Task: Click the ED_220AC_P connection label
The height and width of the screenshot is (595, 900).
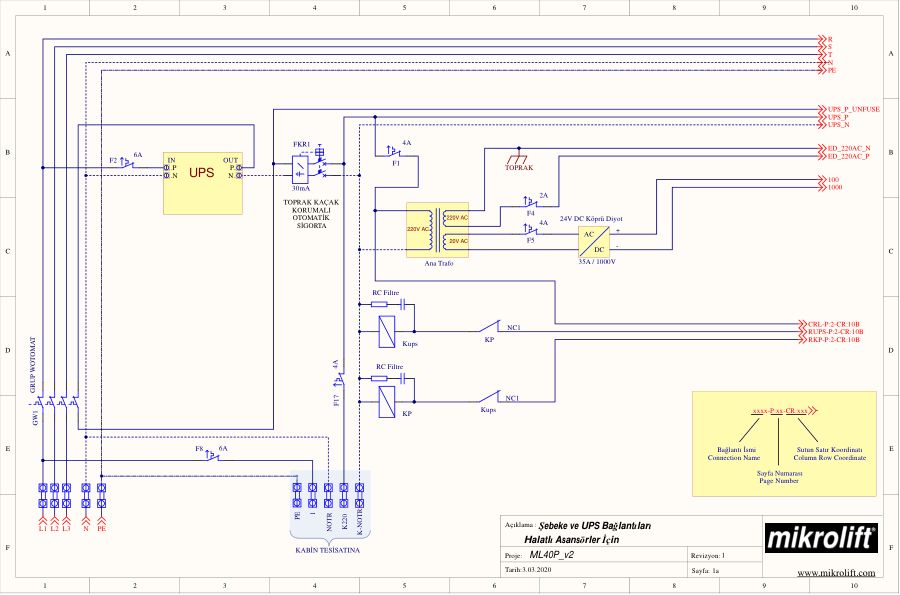Action: [x=848, y=156]
